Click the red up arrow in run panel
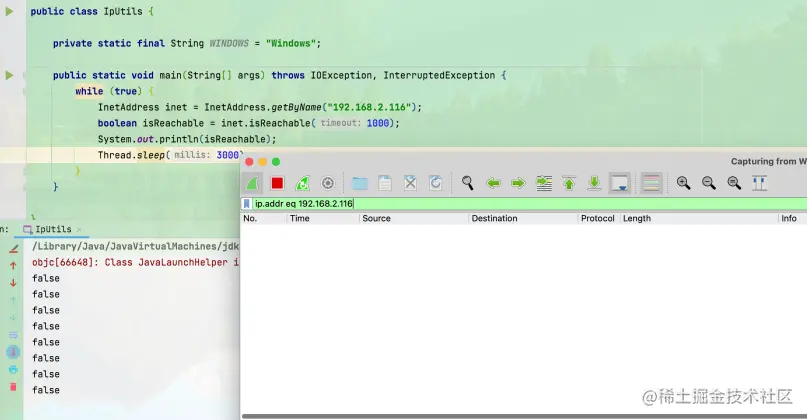 (13, 266)
